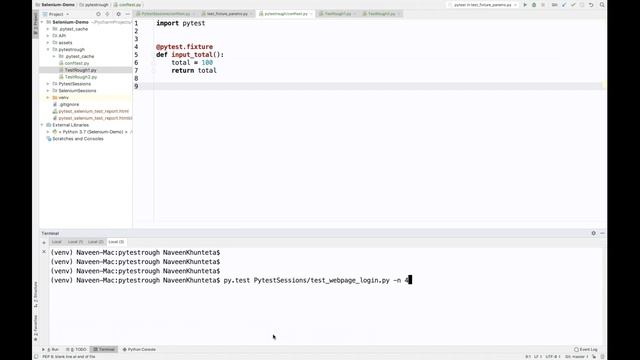Click the locate/scroll-from-source target icon in Project panel
The image size is (640, 360).
pos(98,14)
